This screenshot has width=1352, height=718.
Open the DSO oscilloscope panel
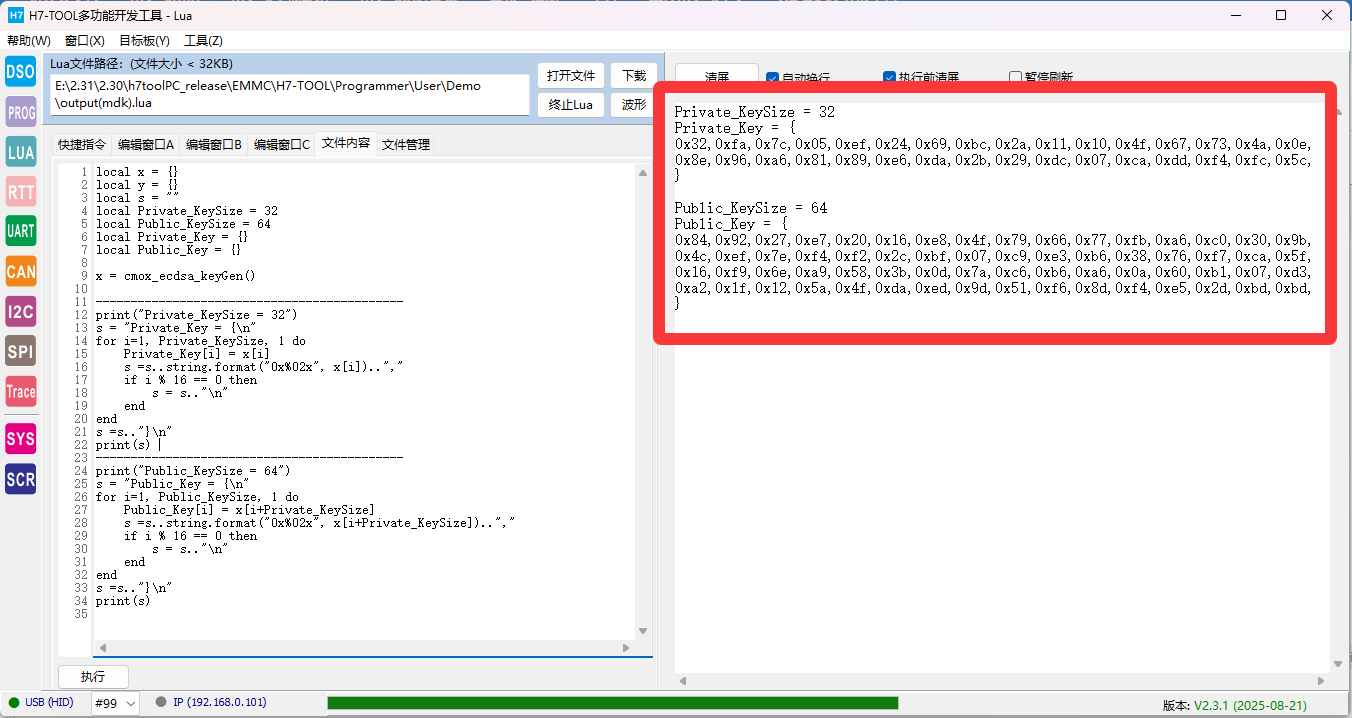(x=20, y=72)
